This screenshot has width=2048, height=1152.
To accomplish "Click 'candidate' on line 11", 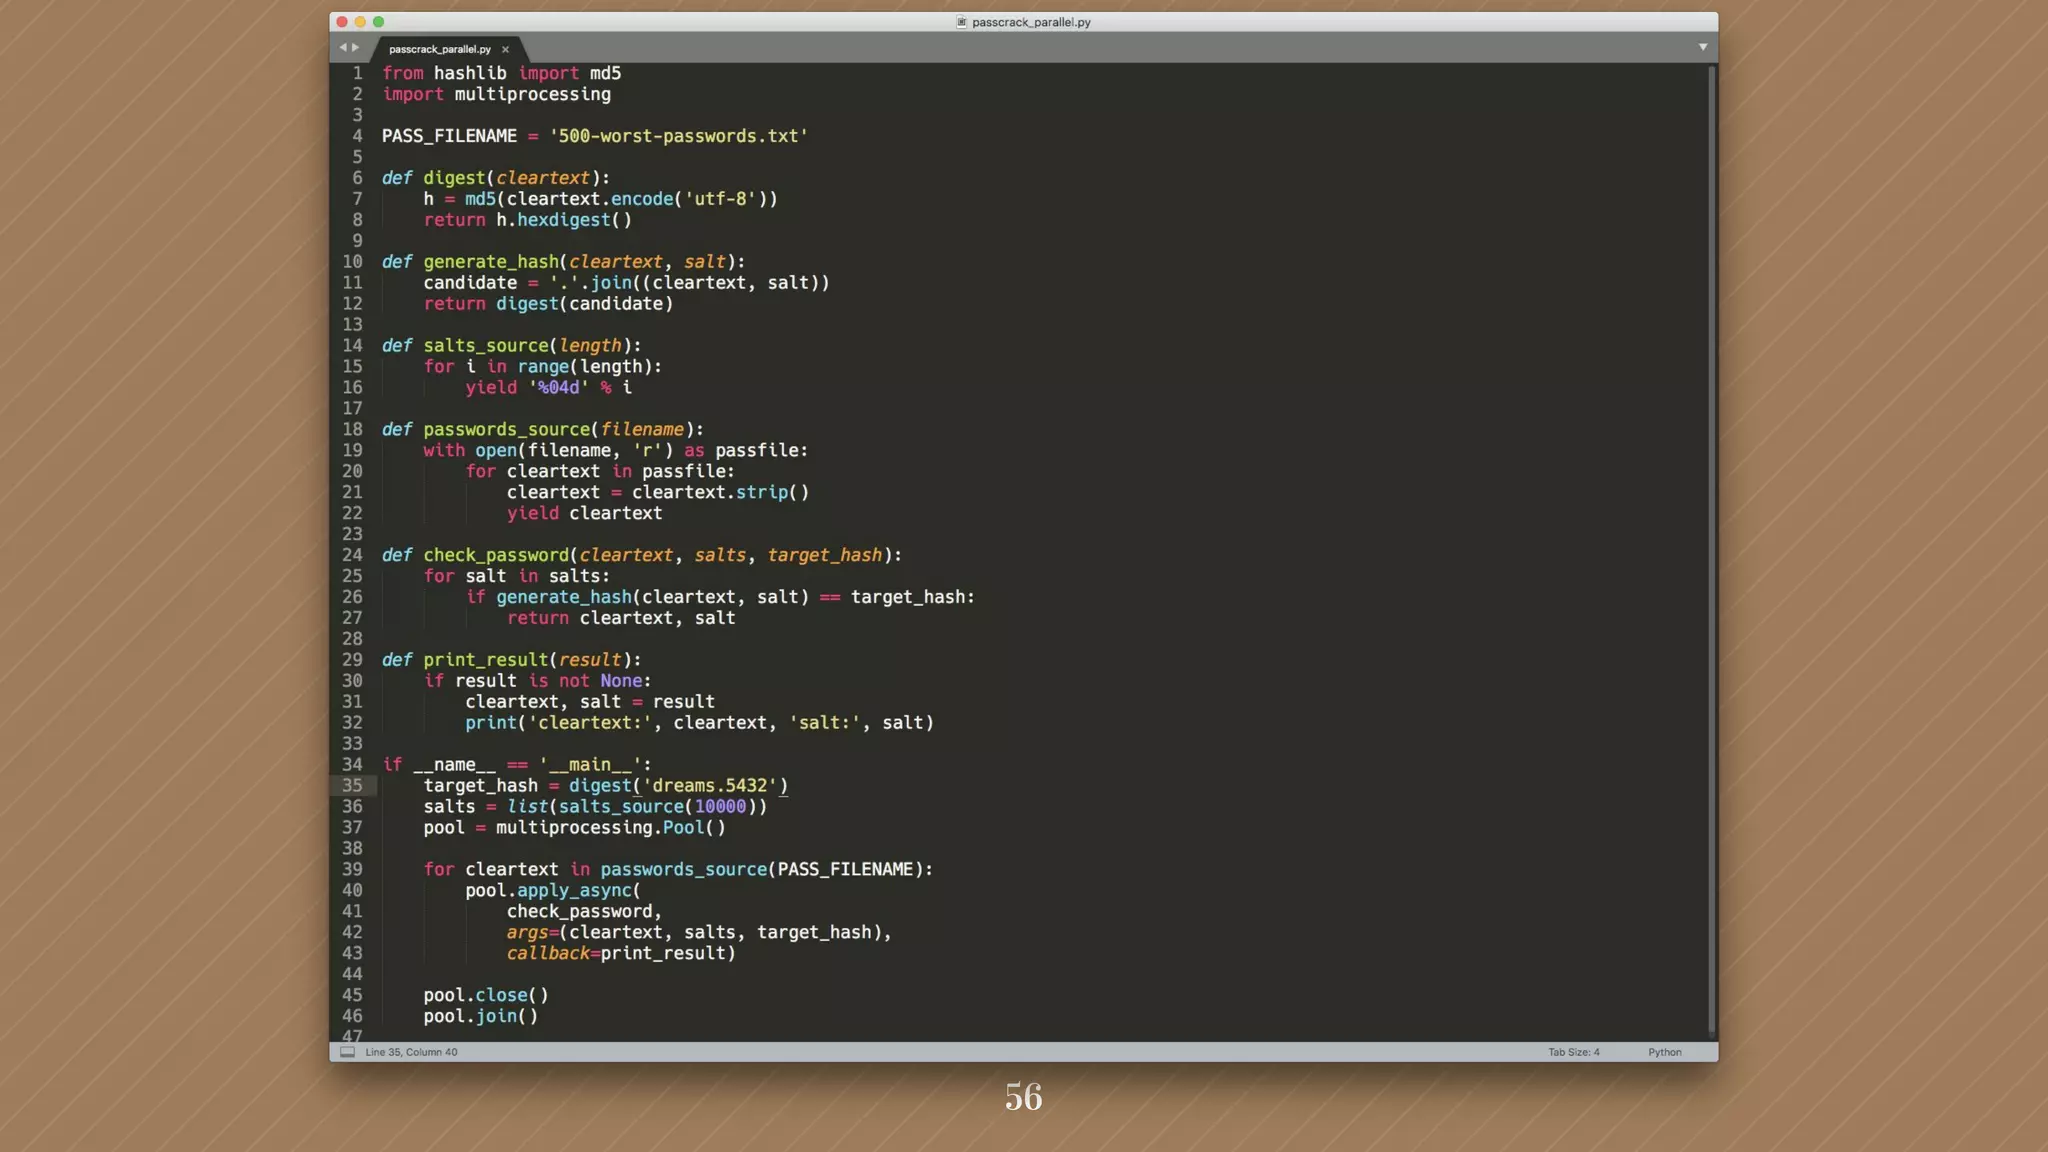I will (470, 283).
